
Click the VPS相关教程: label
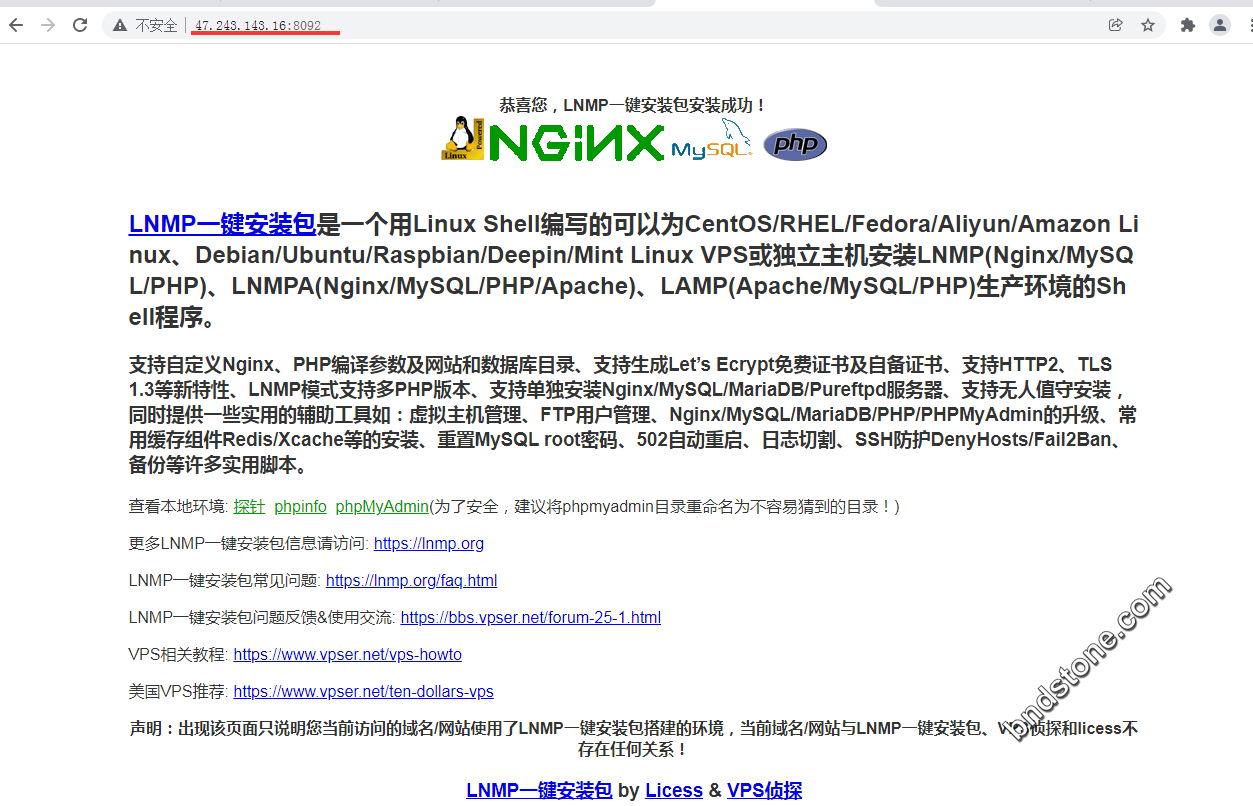coord(179,655)
